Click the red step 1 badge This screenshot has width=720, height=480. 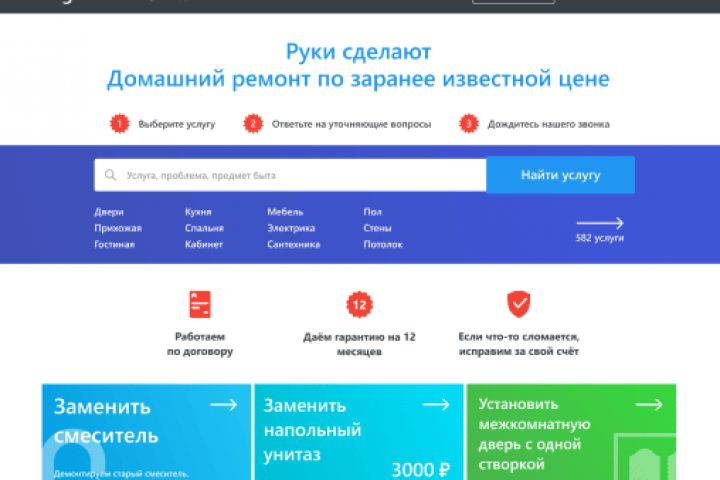click(119, 124)
